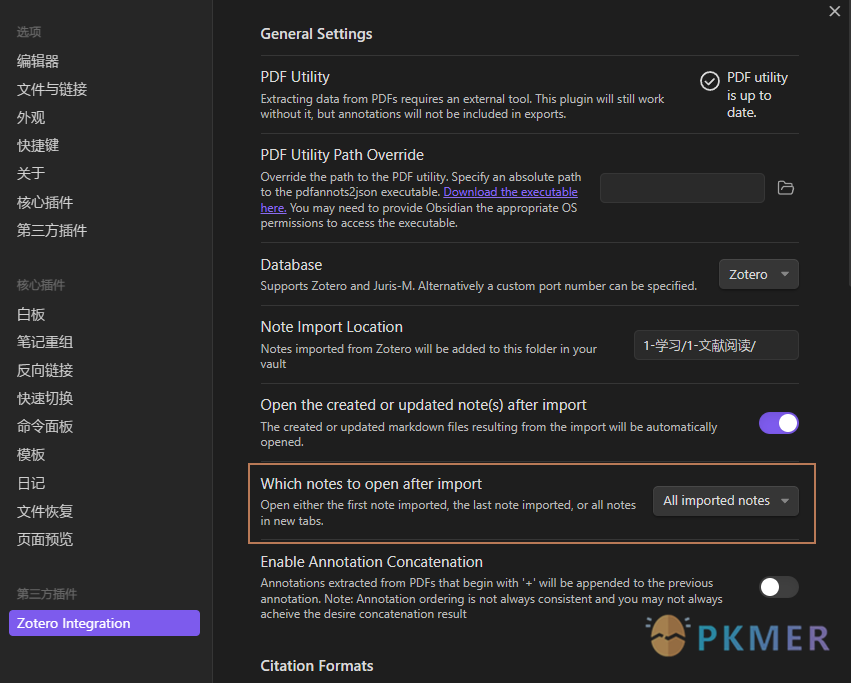Click the folder browse icon for PDF utility path
The image size is (851, 683).
pyautogui.click(x=785, y=188)
